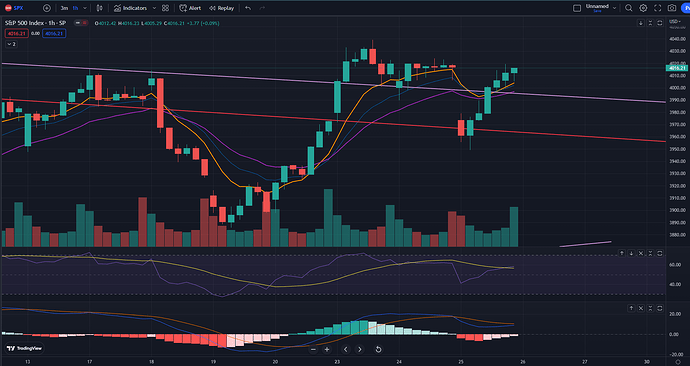Open the quick search magnifier icon

click(629, 8)
